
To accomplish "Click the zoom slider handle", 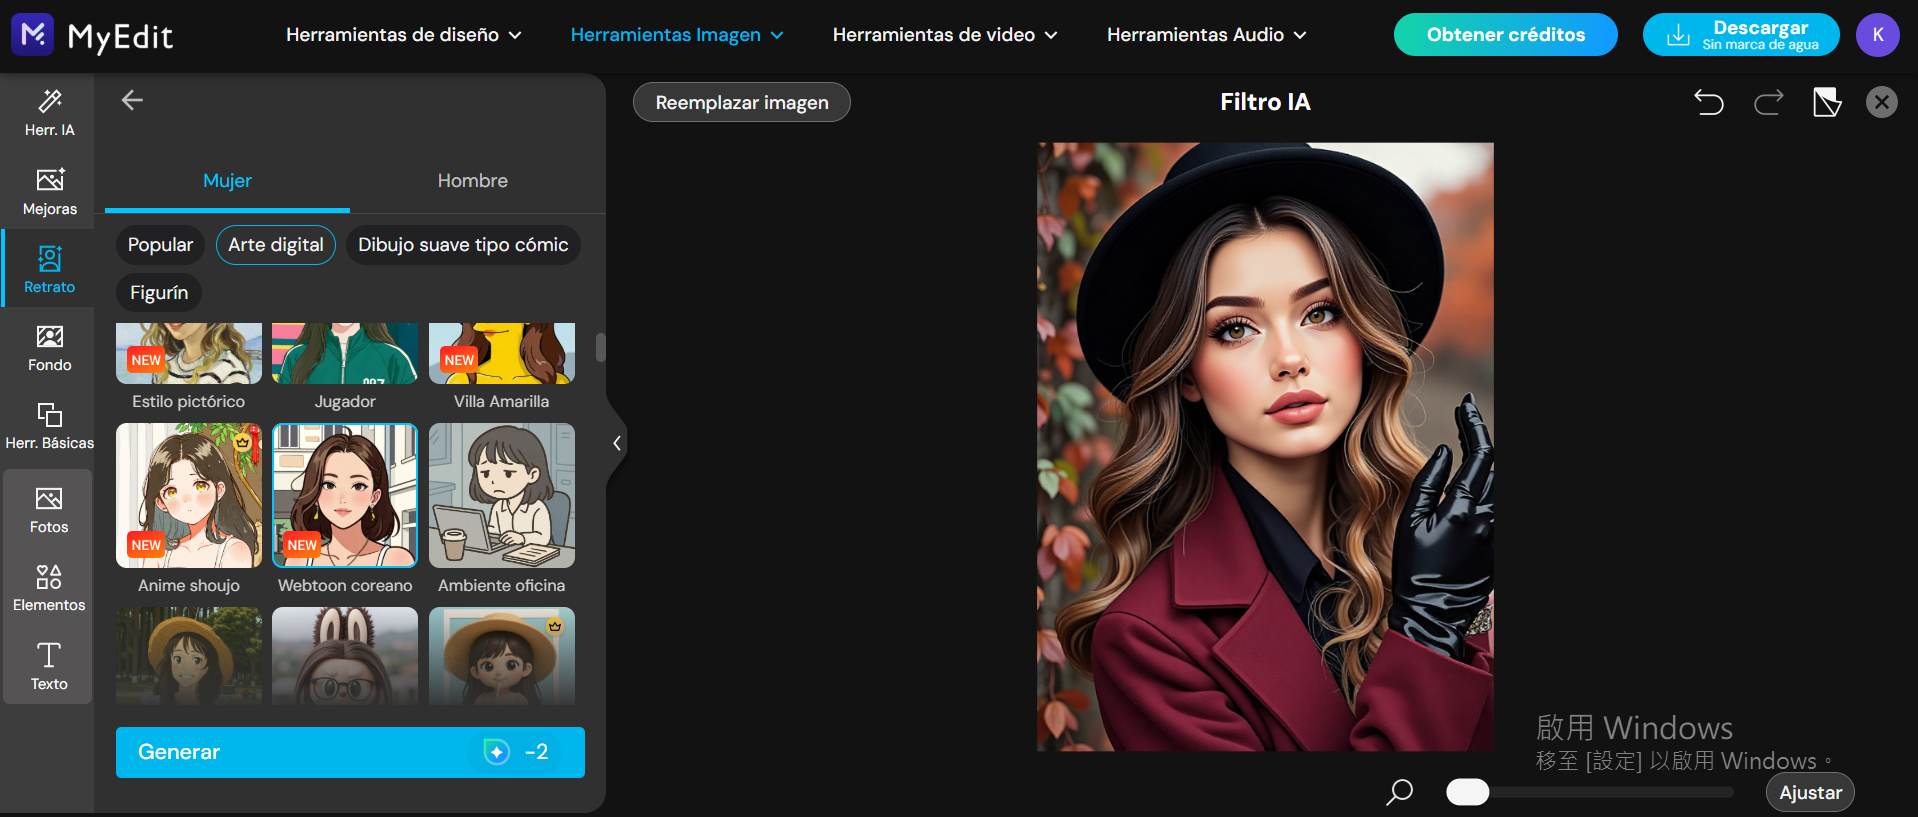I will pyautogui.click(x=1467, y=792).
